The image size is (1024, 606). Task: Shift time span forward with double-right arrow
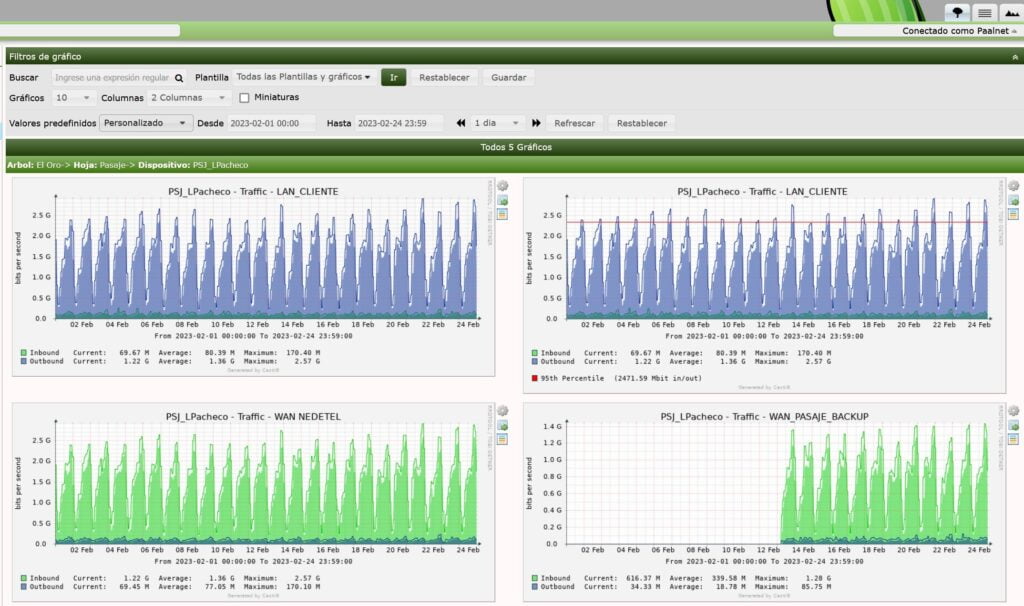536,123
